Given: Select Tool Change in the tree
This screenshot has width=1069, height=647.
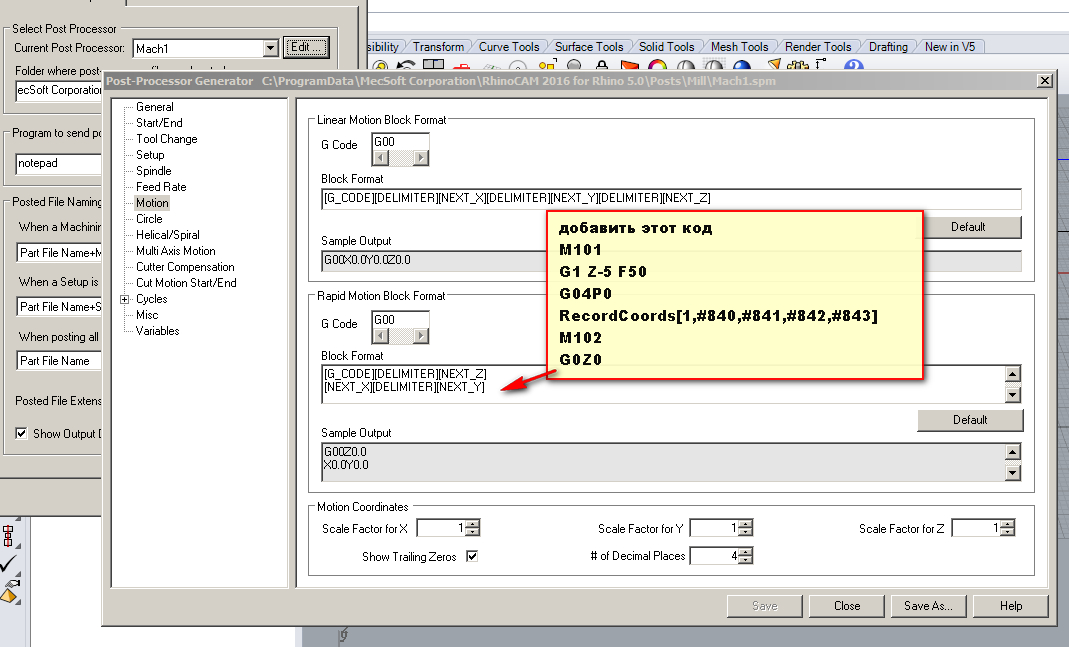Looking at the screenshot, I should (166, 139).
